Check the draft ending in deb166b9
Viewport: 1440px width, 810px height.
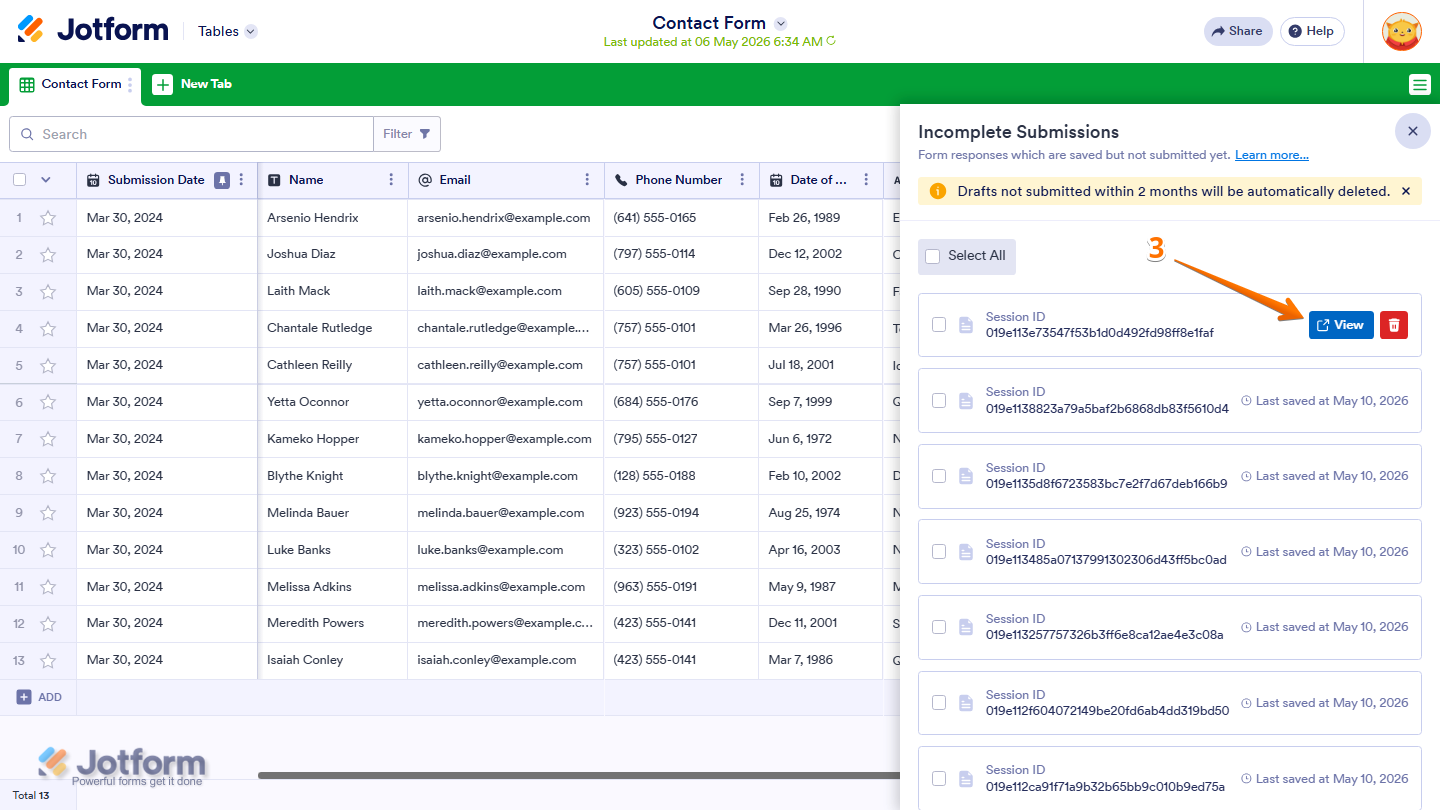coord(939,476)
